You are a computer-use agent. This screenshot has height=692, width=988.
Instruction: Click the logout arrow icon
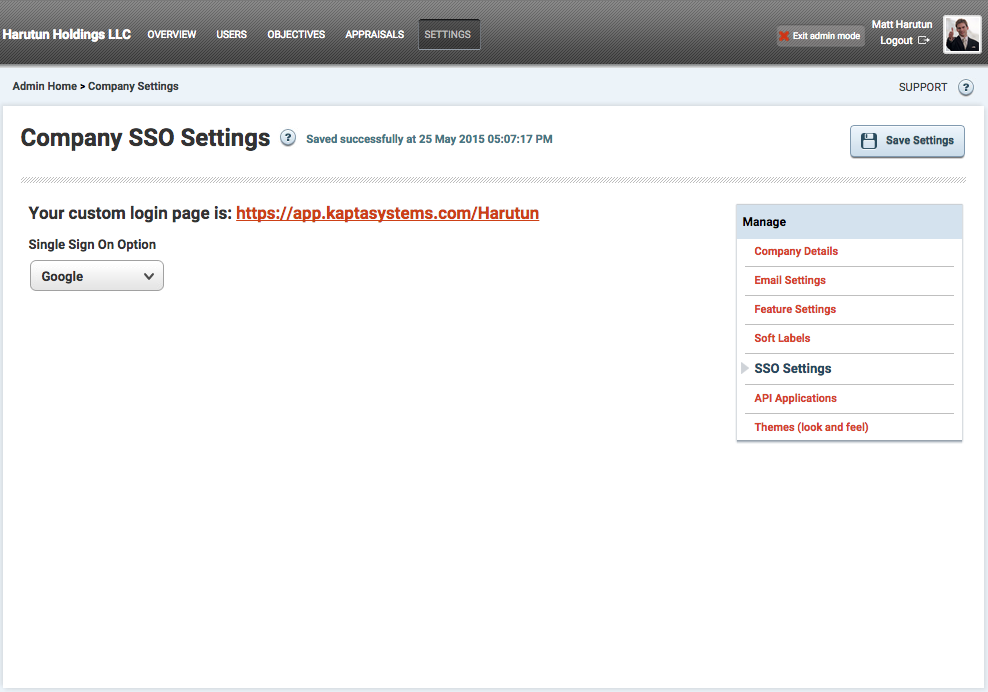click(x=924, y=40)
